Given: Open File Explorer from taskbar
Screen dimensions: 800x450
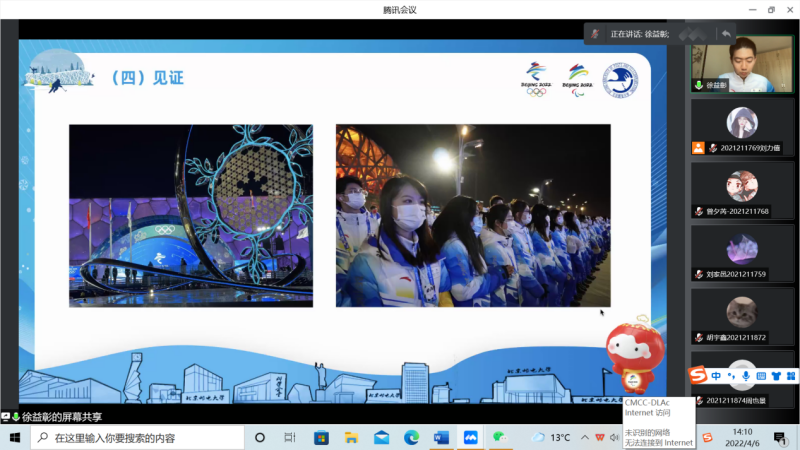Looking at the screenshot, I should pos(351,438).
